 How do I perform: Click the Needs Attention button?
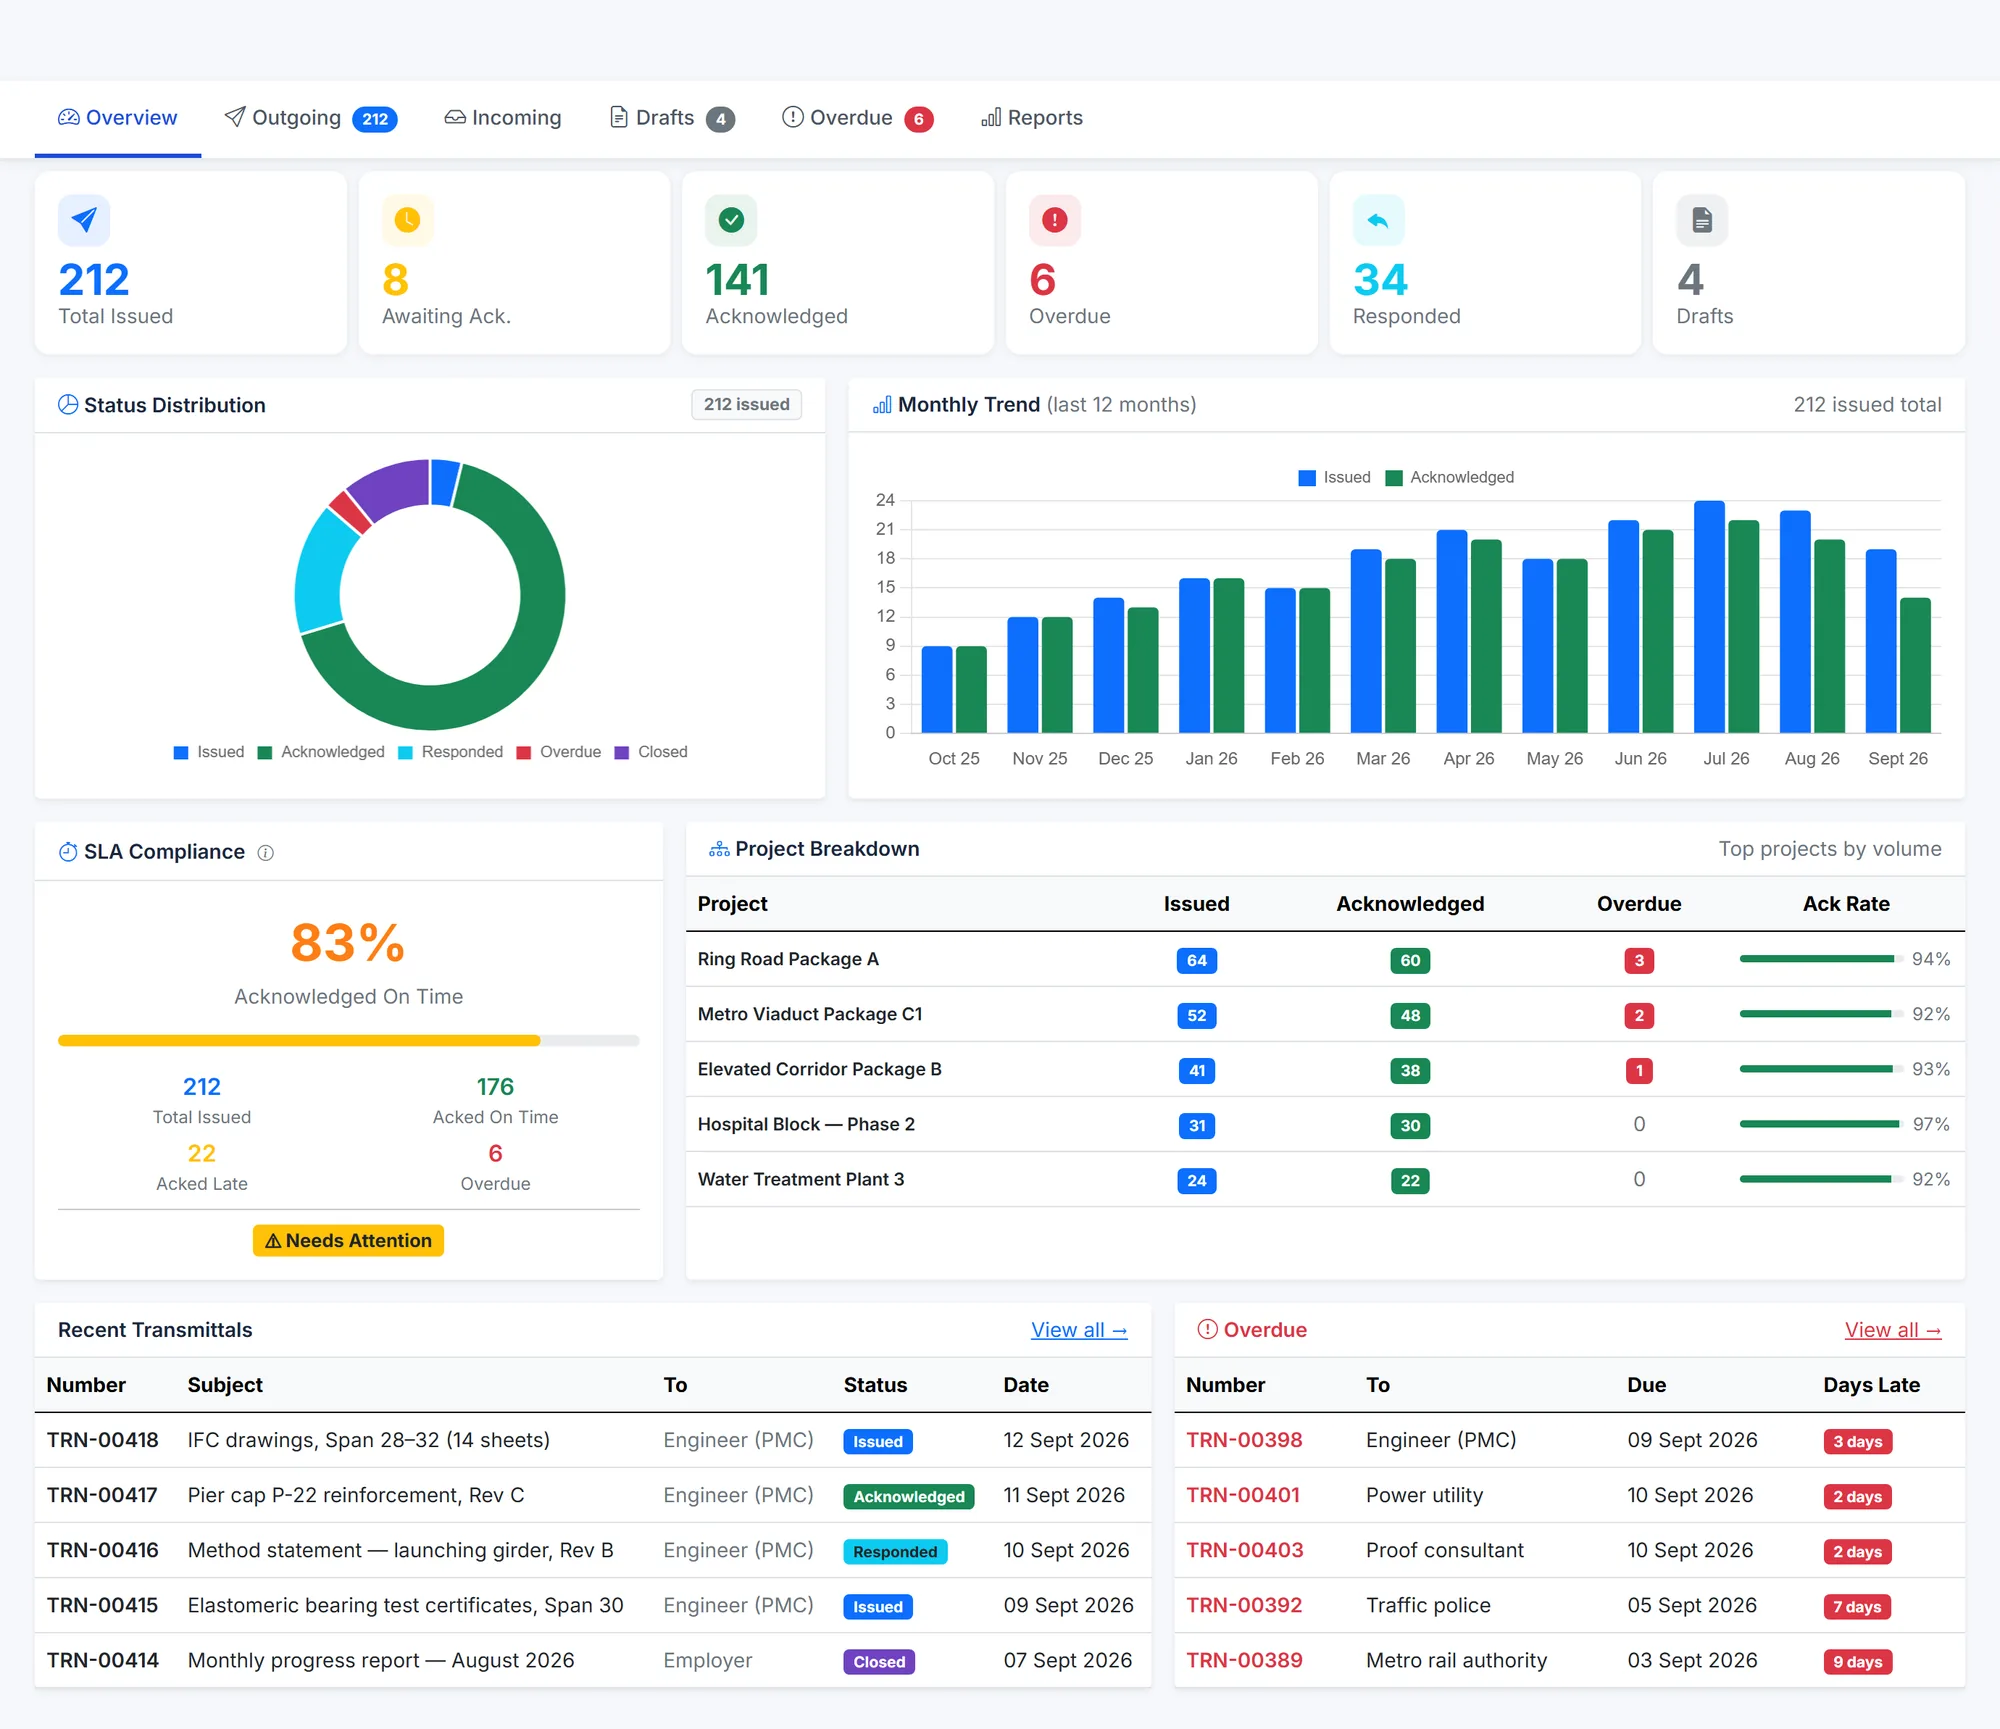coord(348,1241)
